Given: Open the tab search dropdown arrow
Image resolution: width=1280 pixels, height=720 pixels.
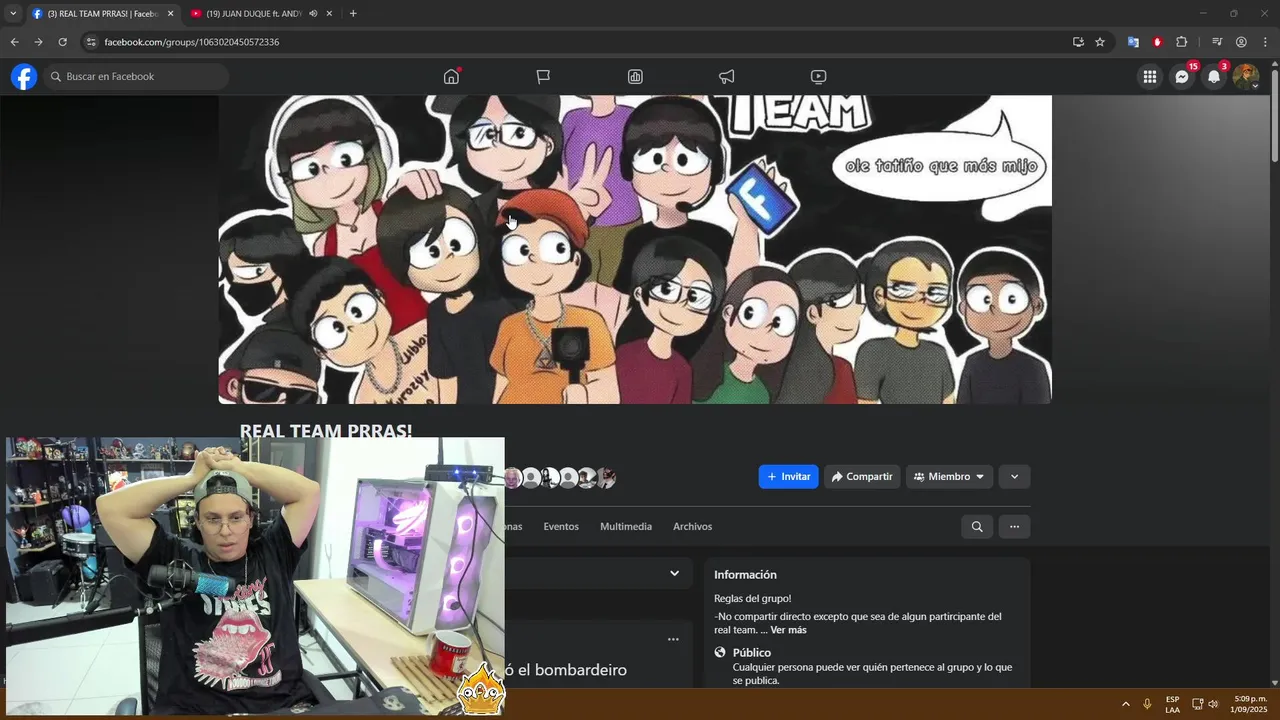Looking at the screenshot, I should click(13, 14).
